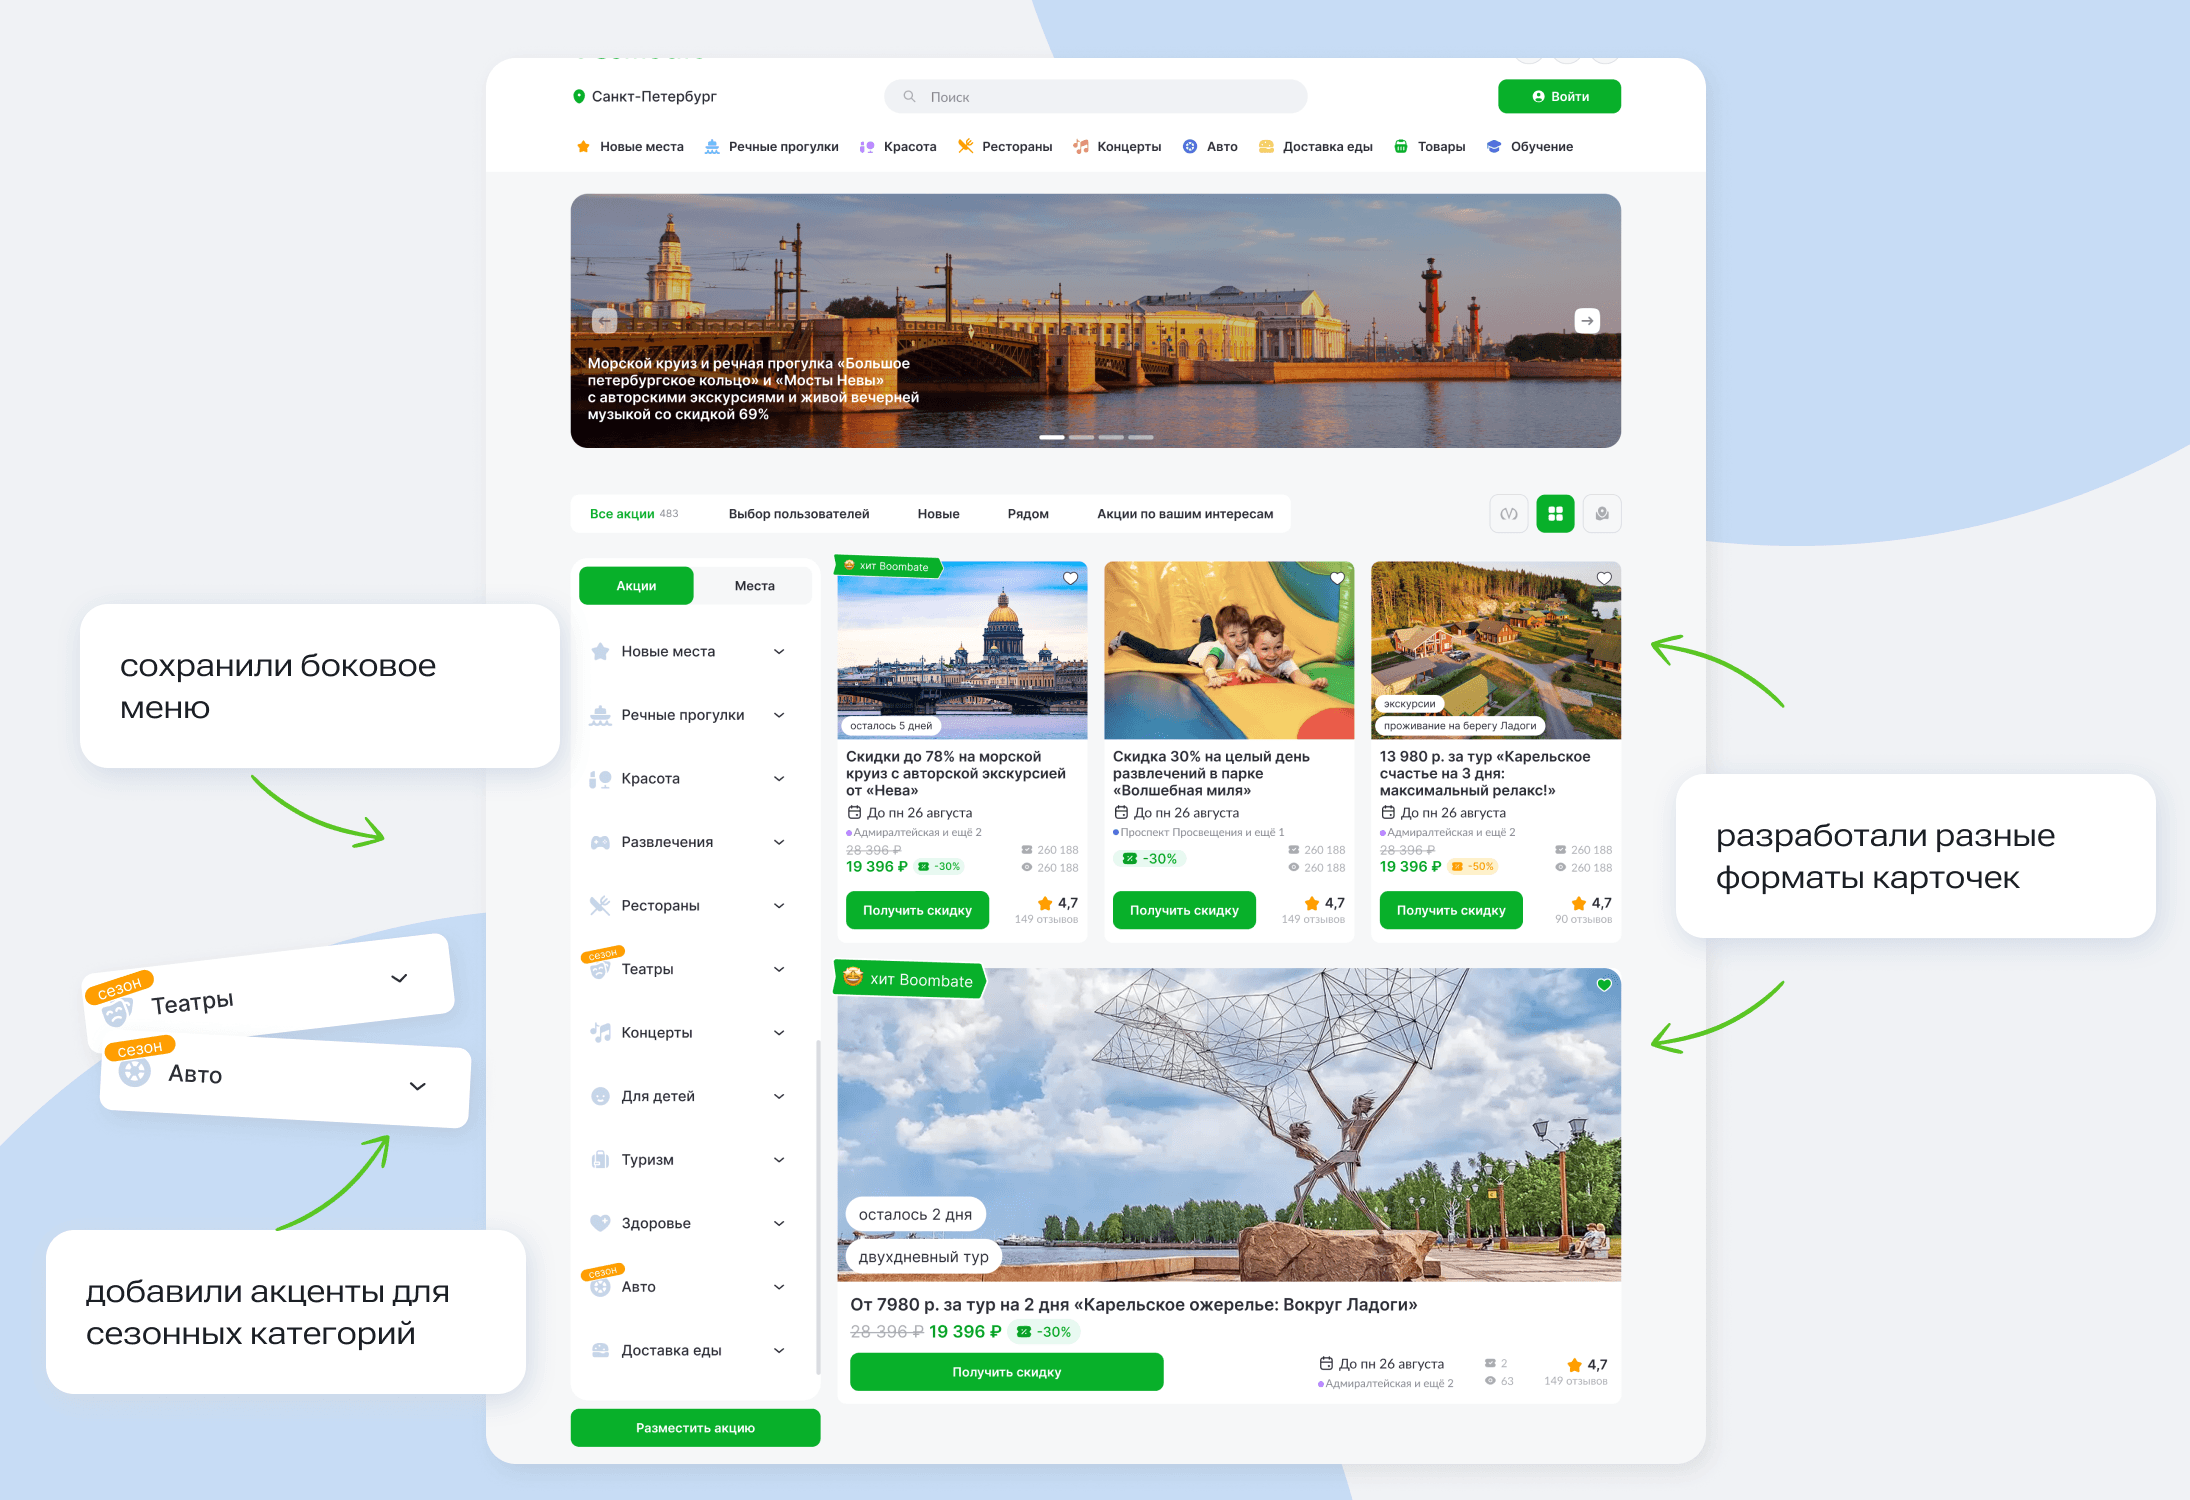The height and width of the screenshot is (1500, 2190).
Task: Click the Для детей smiley icon in sidebar
Action: tap(600, 1096)
